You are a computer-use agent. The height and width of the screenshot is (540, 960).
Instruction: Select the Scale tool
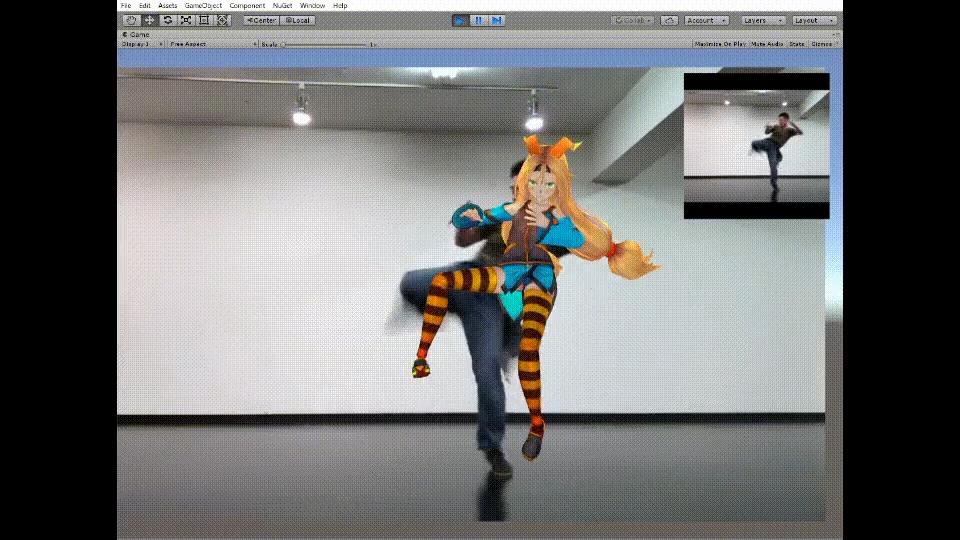coord(186,20)
